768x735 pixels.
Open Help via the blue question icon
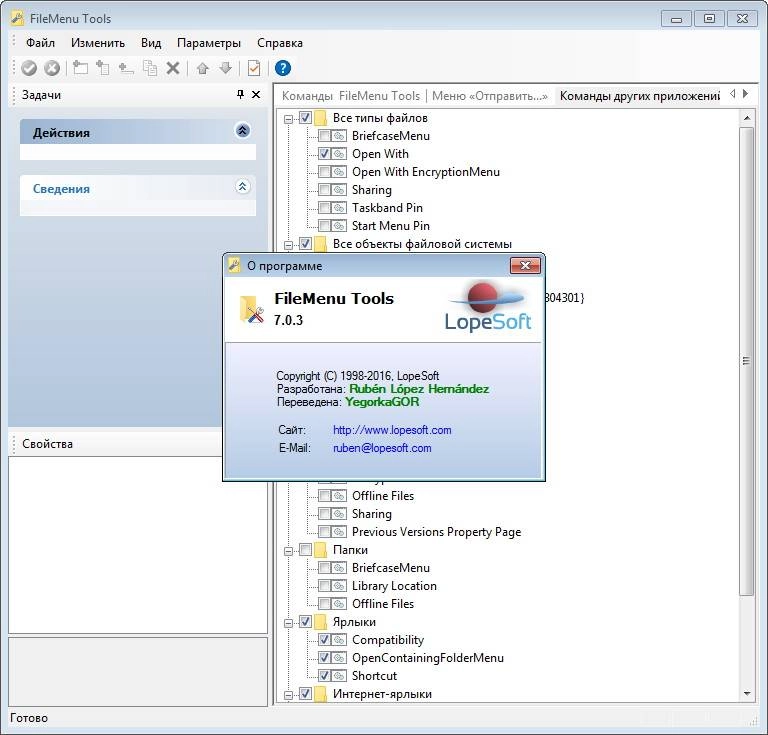click(x=283, y=68)
